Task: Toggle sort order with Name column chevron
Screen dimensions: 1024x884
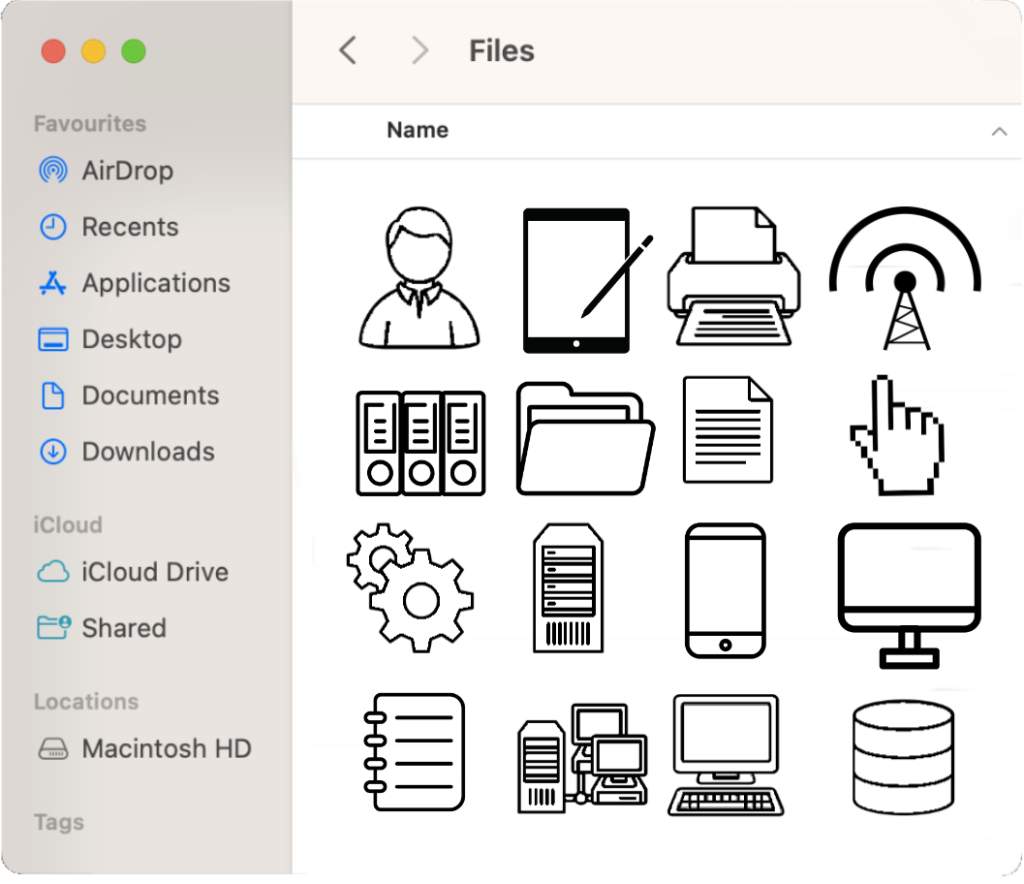Action: (999, 131)
